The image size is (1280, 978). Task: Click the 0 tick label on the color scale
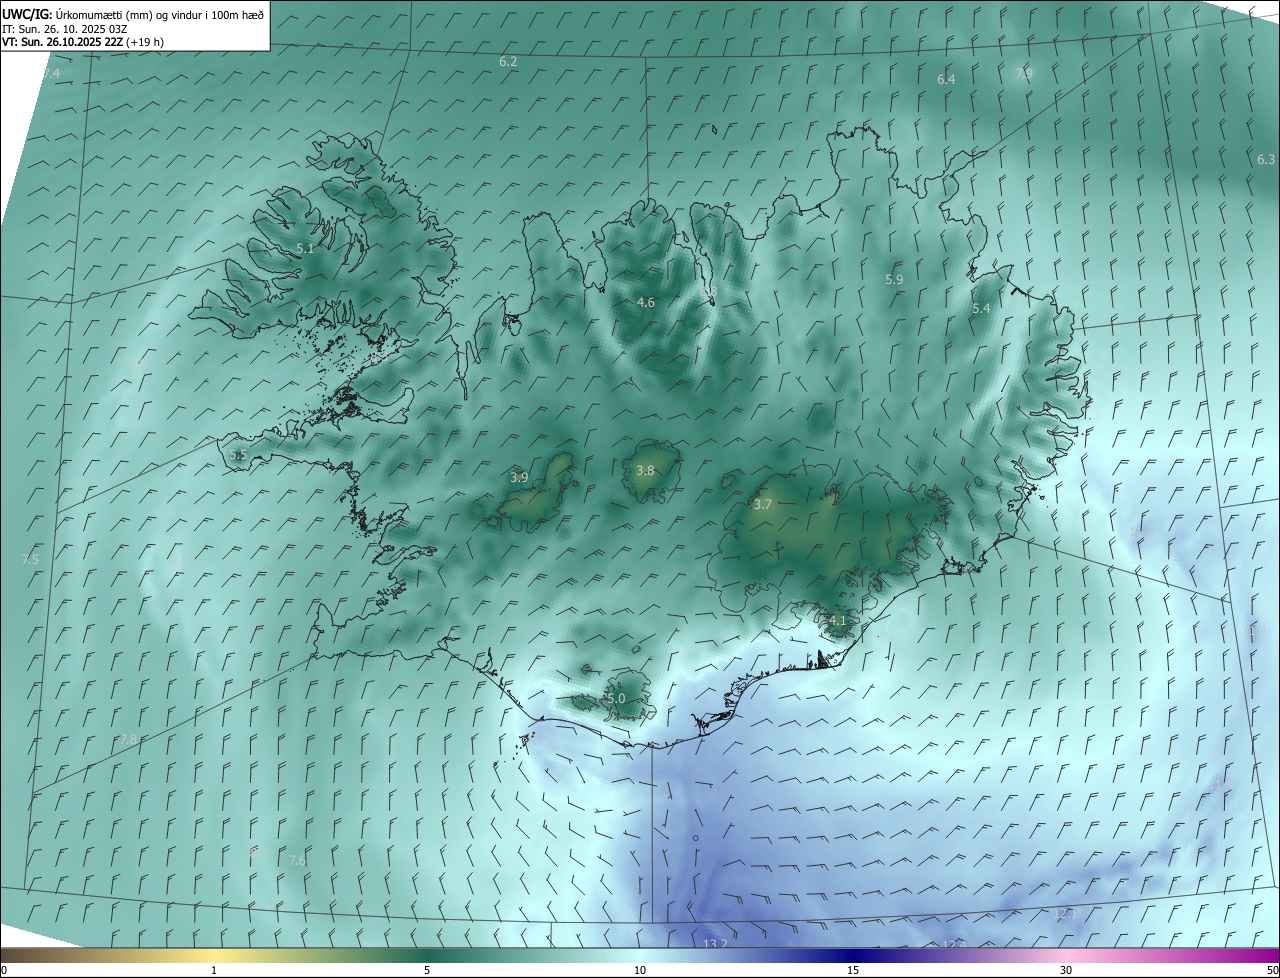4,970
